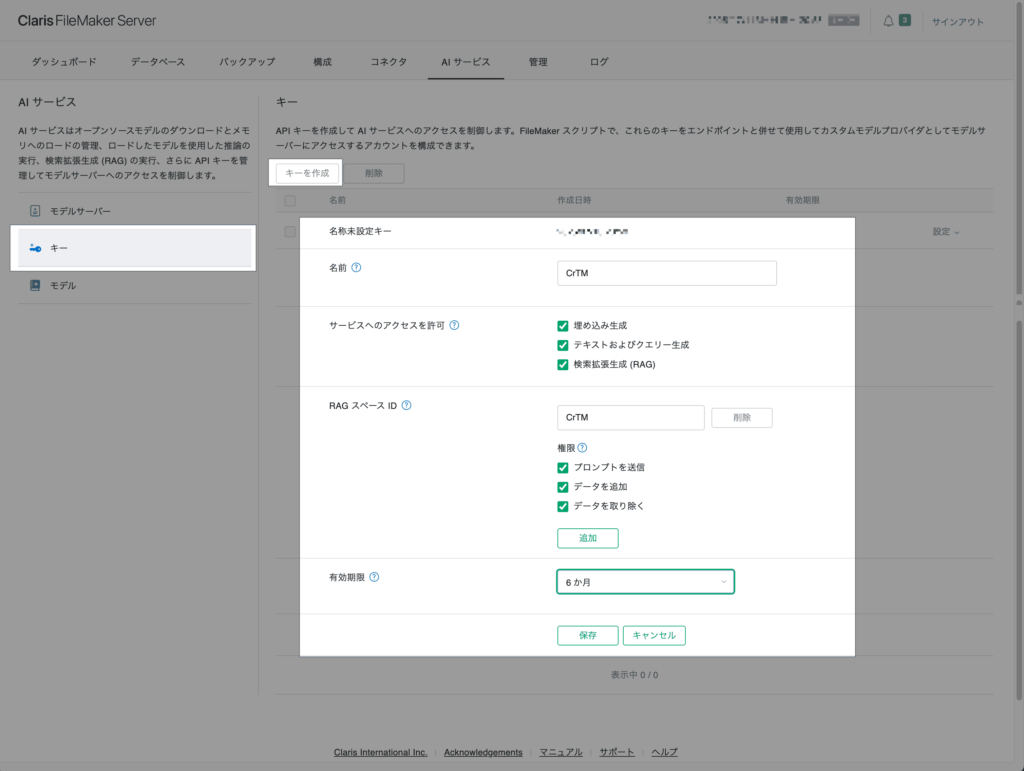This screenshot has width=1024, height=771.
Task: Uncheck プロンプトを送信 permission
Action: pyautogui.click(x=562, y=467)
